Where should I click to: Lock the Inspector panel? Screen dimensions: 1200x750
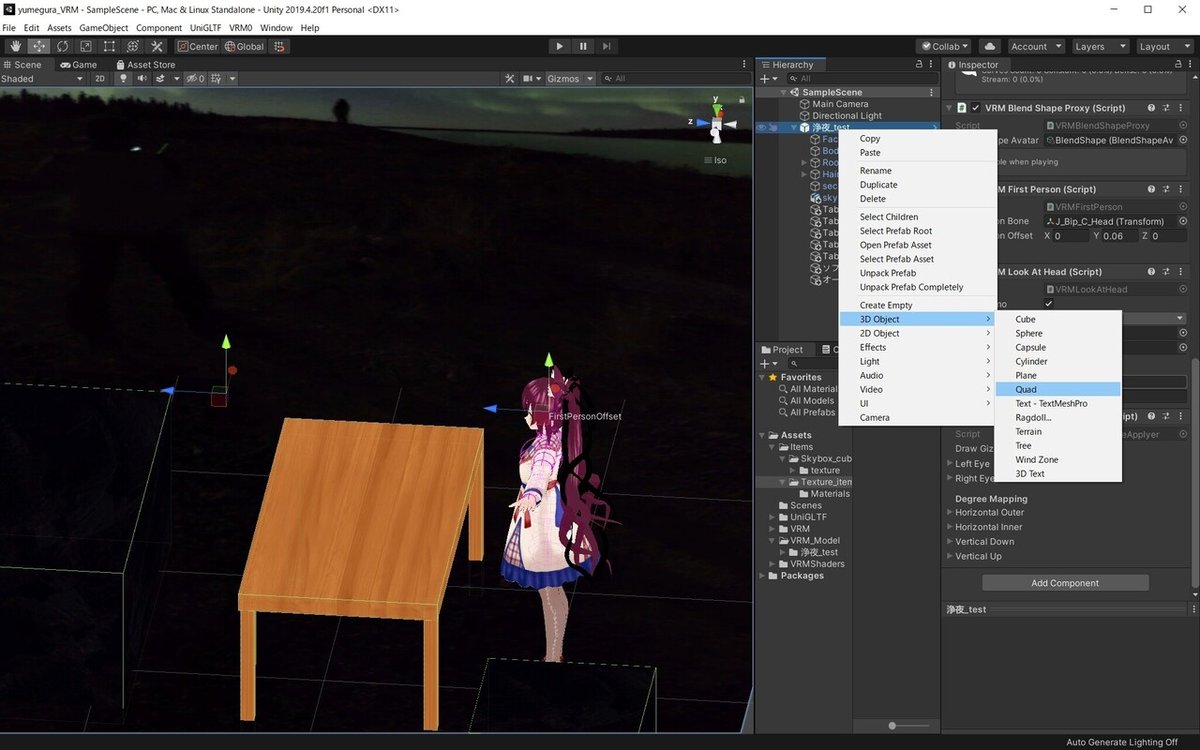tap(1180, 64)
